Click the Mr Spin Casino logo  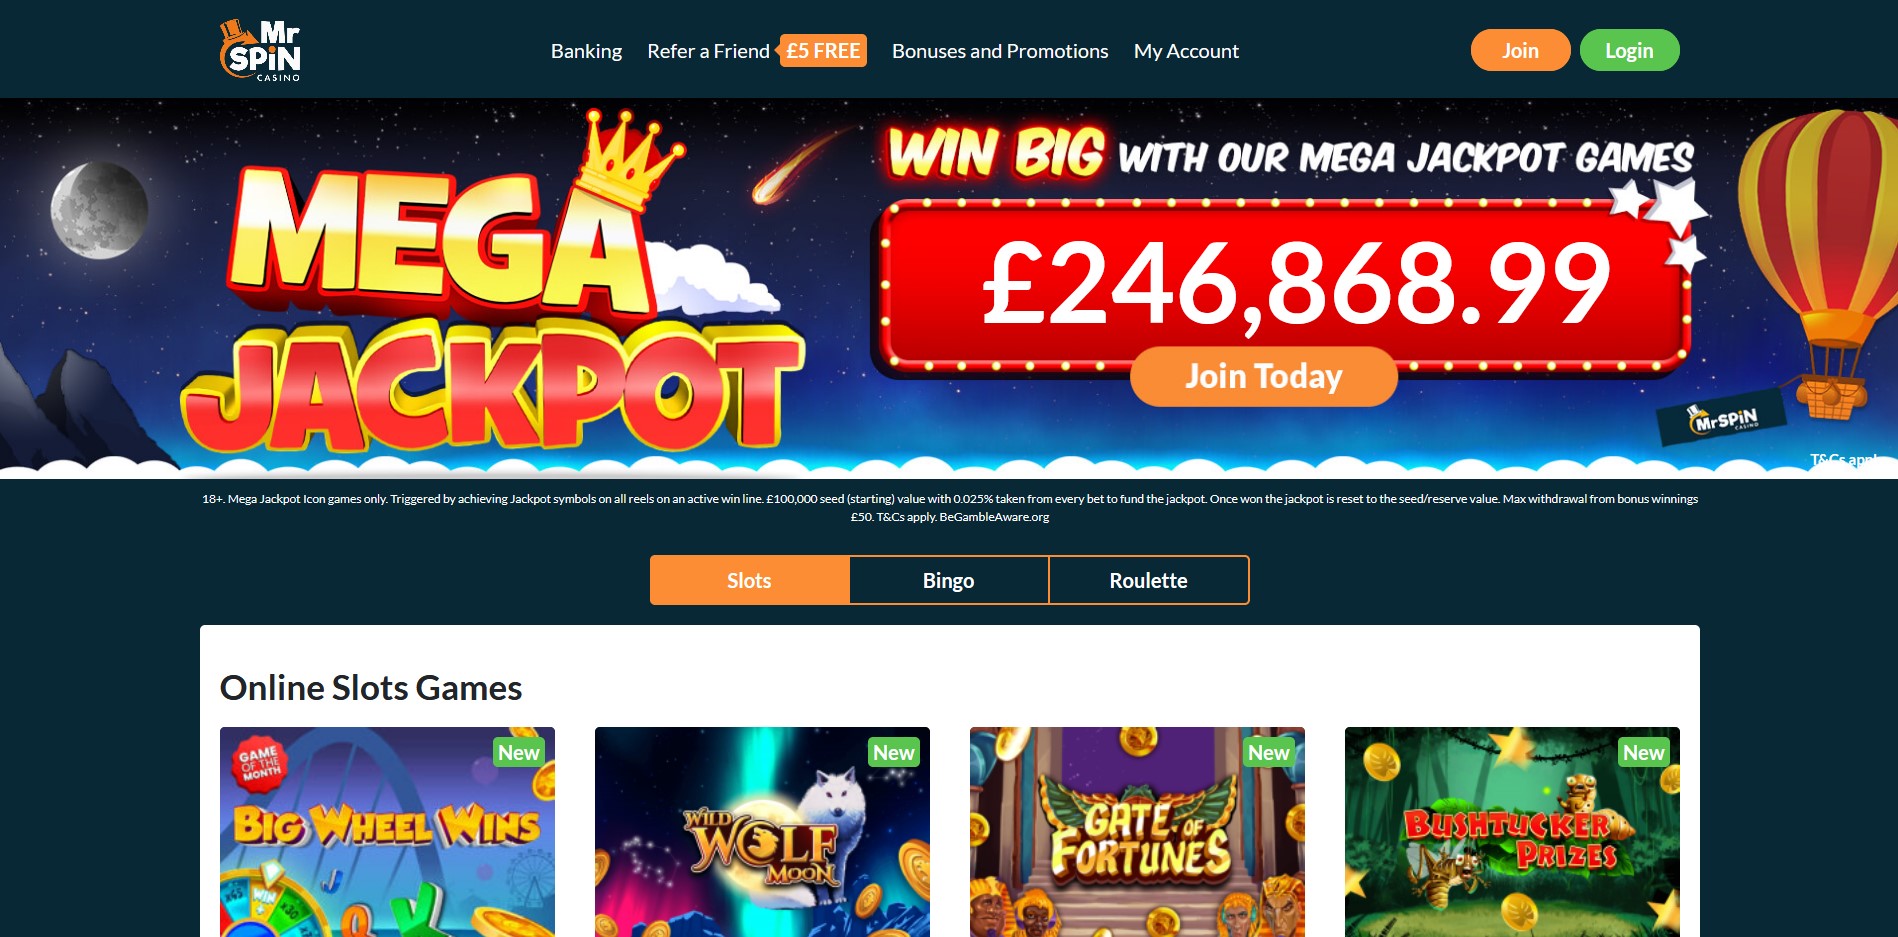(260, 50)
